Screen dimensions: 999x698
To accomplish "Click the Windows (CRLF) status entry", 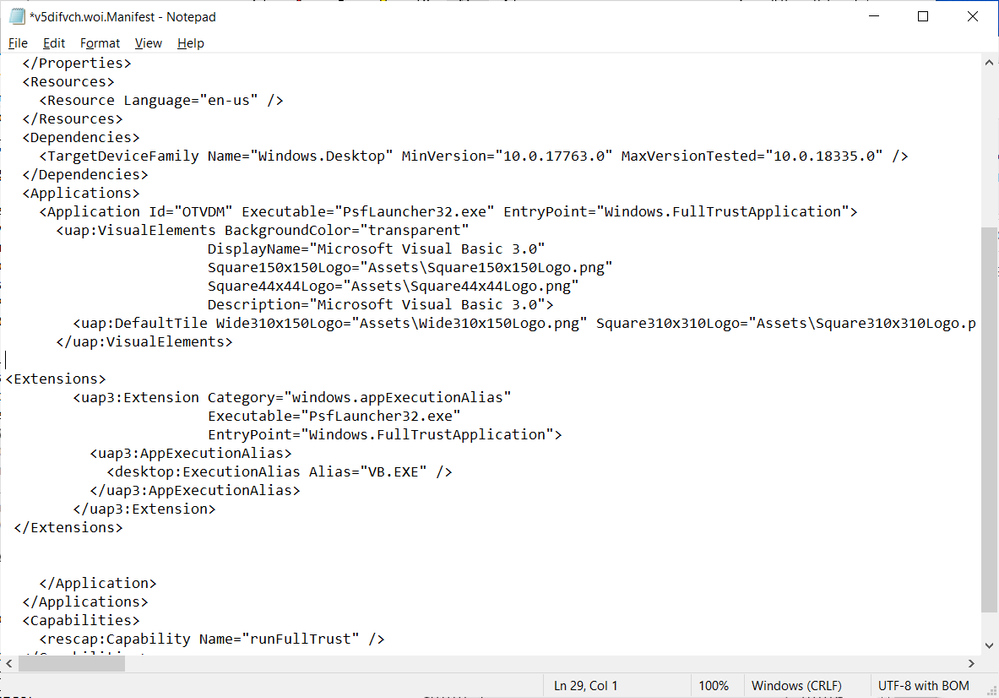I will pyautogui.click(x=796, y=686).
